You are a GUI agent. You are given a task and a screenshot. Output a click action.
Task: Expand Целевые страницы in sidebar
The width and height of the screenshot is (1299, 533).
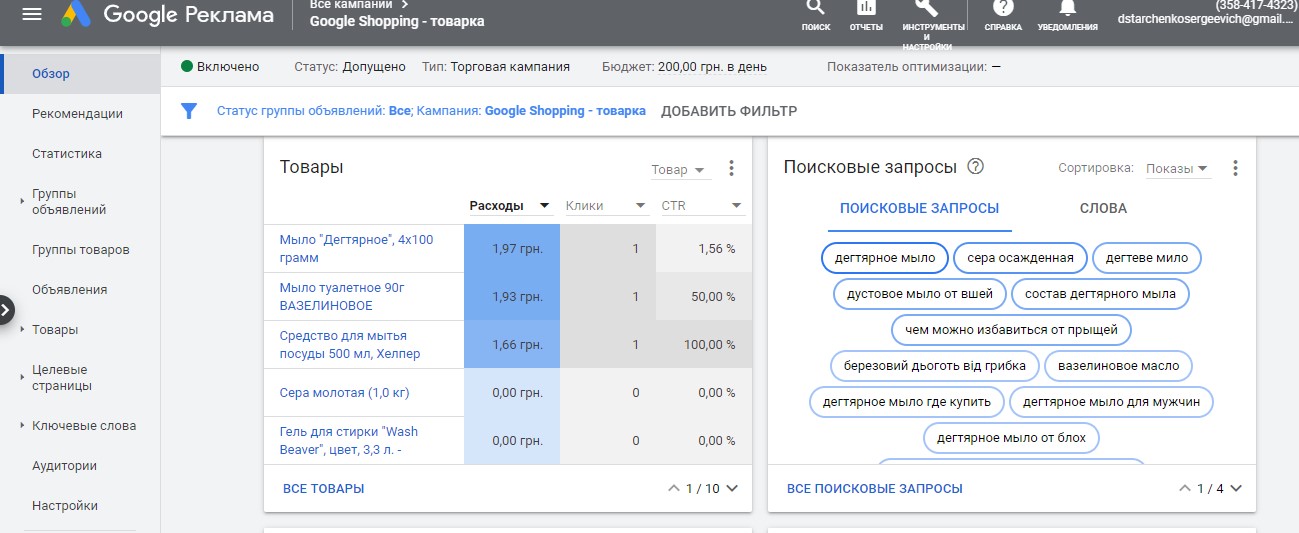(22, 378)
